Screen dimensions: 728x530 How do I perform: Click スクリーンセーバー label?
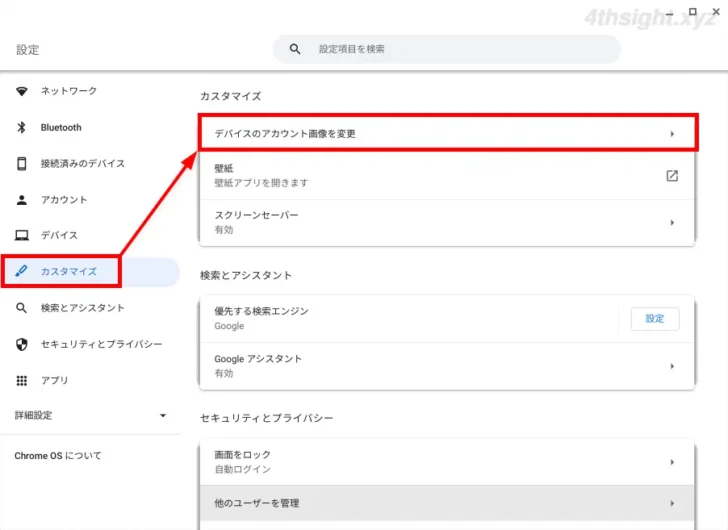tap(256, 215)
